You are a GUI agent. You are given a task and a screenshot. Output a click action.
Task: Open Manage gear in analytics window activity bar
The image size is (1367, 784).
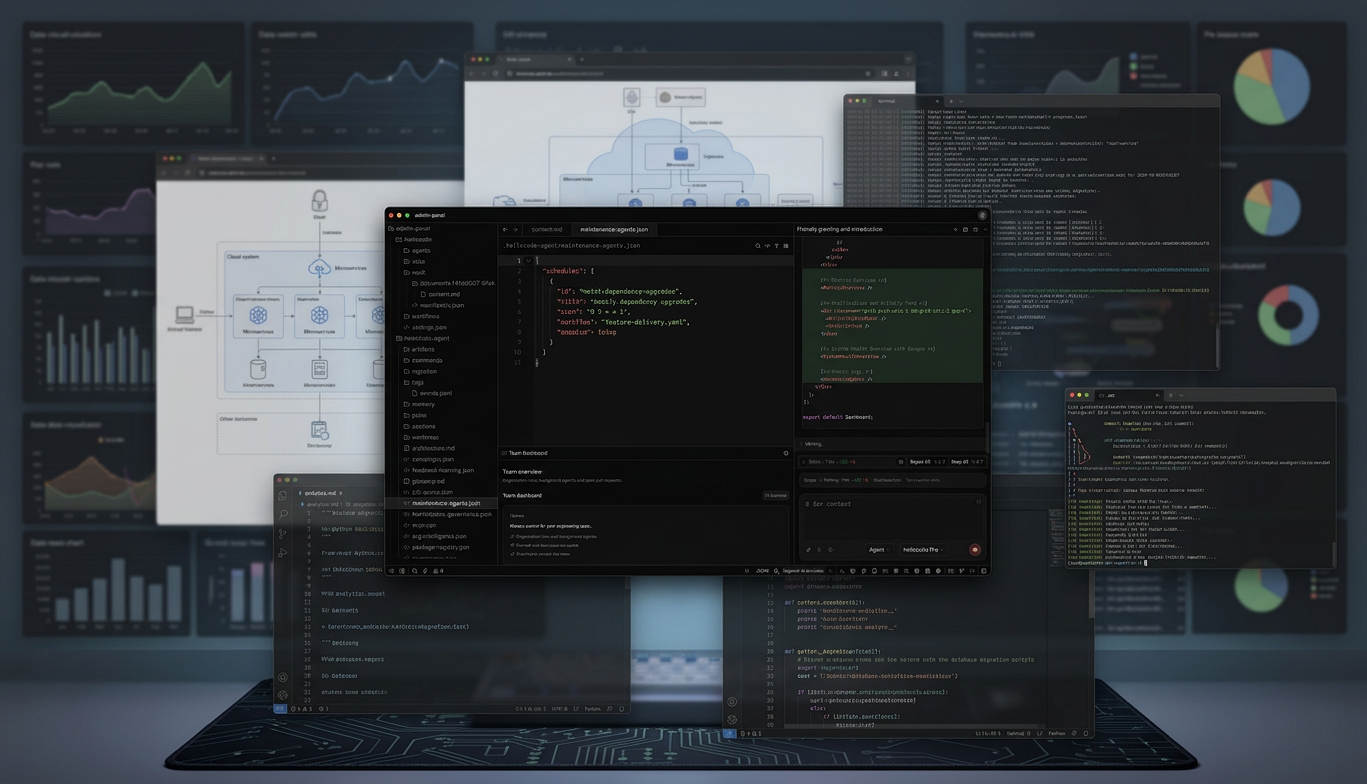283,695
